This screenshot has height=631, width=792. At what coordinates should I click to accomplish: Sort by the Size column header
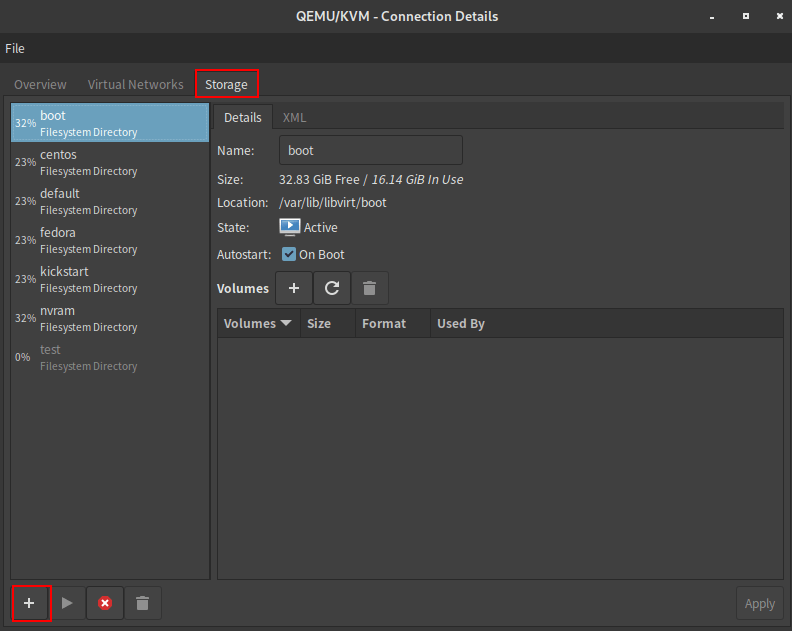[328, 323]
